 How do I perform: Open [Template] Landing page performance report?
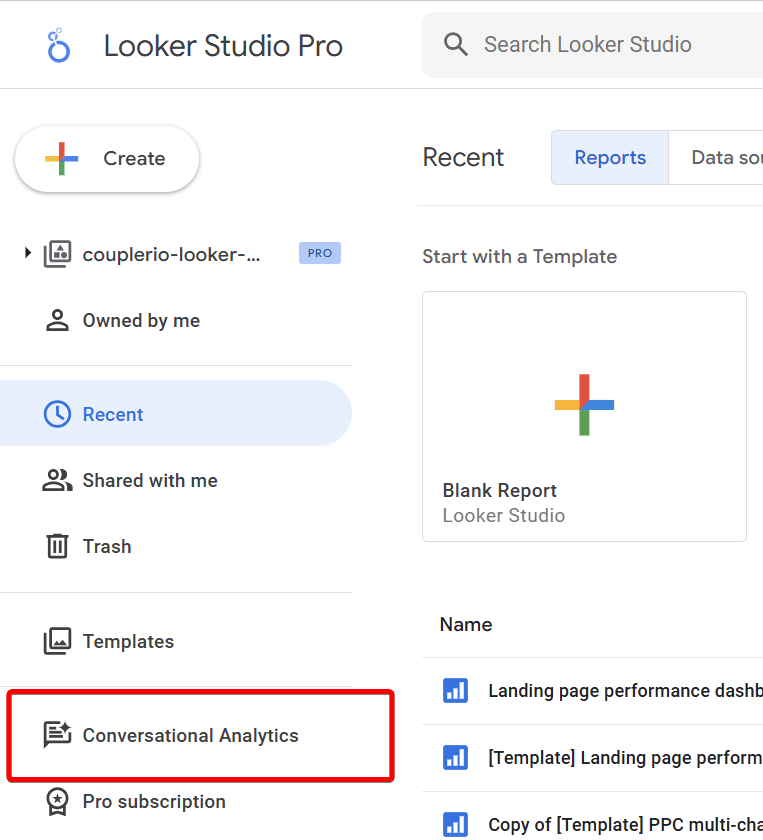pos(625,758)
